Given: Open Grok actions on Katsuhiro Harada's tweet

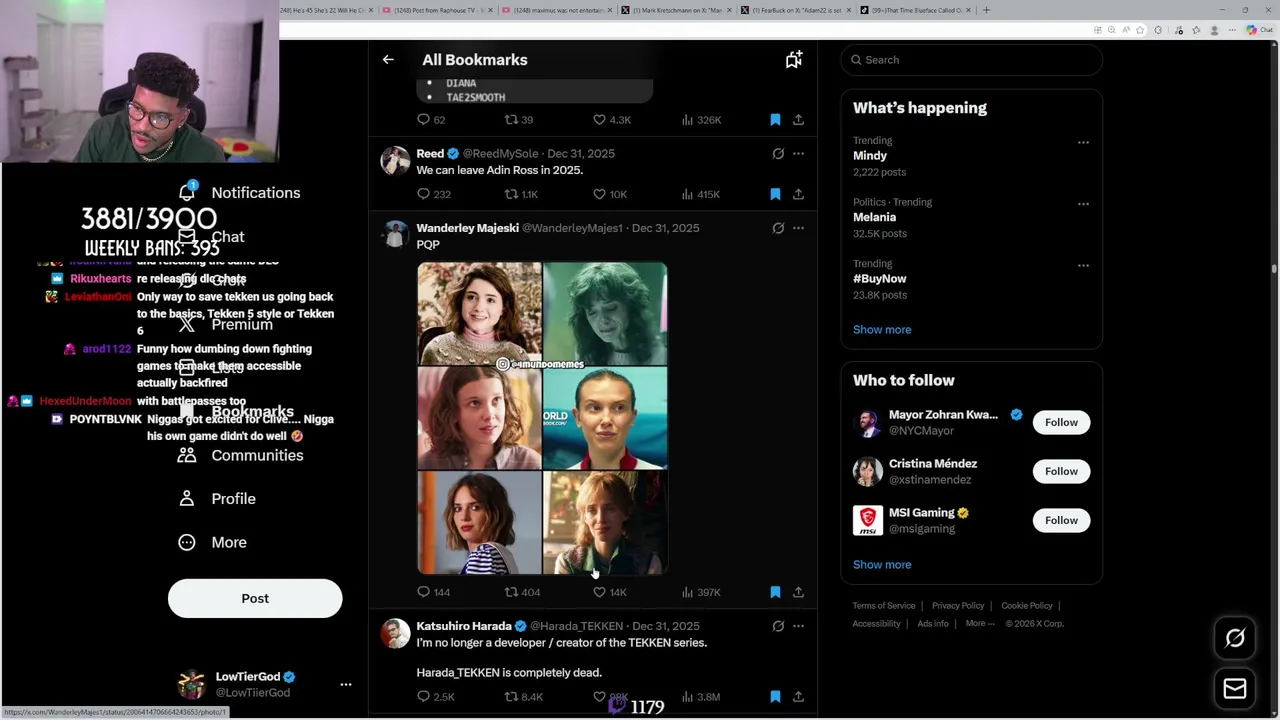Looking at the screenshot, I should click(778, 626).
